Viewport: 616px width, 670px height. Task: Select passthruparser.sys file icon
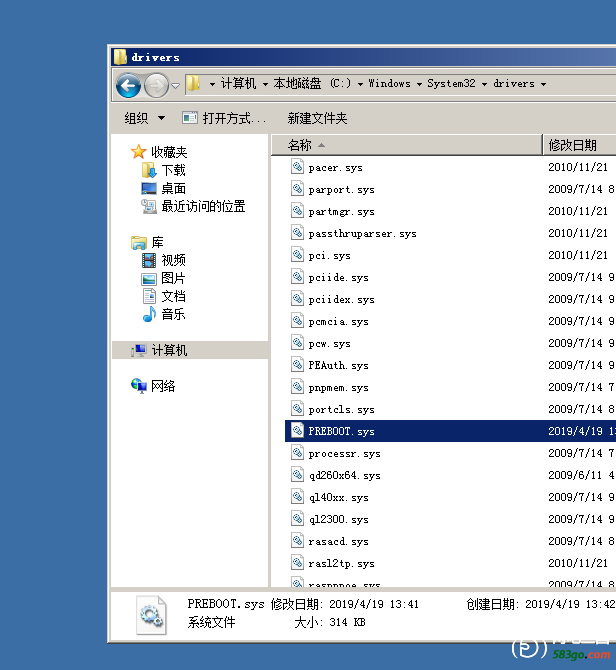pos(297,232)
